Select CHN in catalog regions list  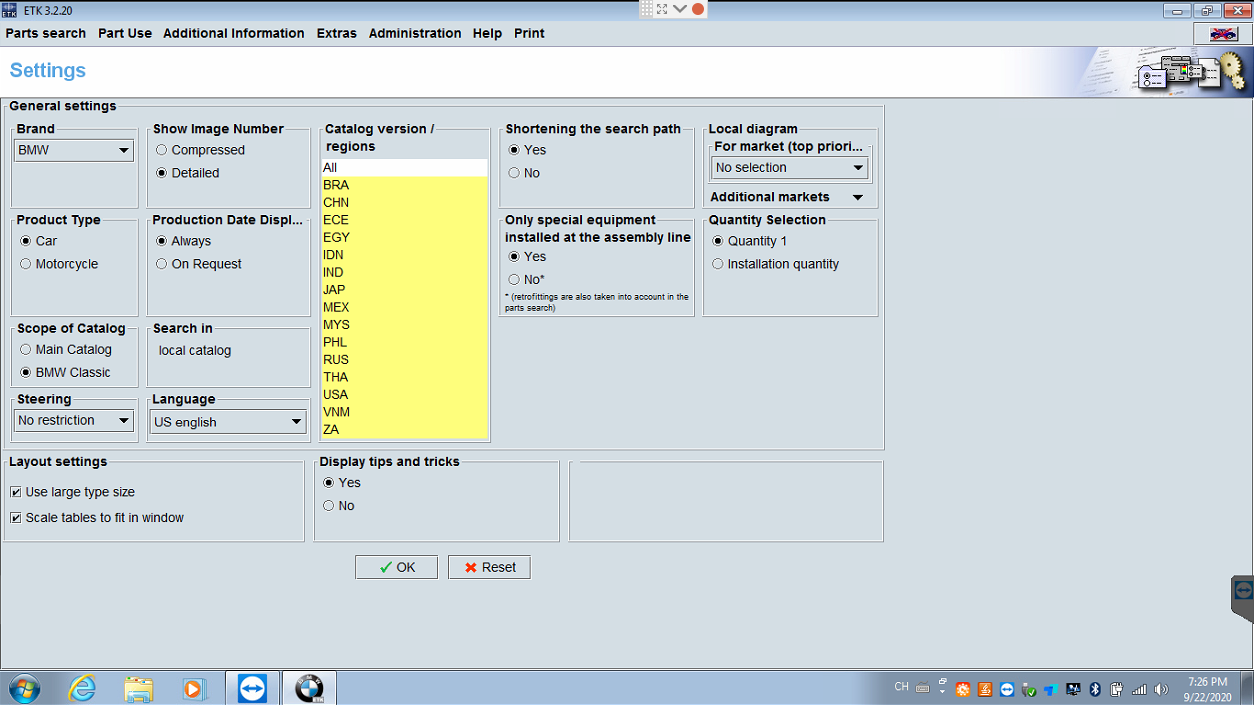point(405,203)
